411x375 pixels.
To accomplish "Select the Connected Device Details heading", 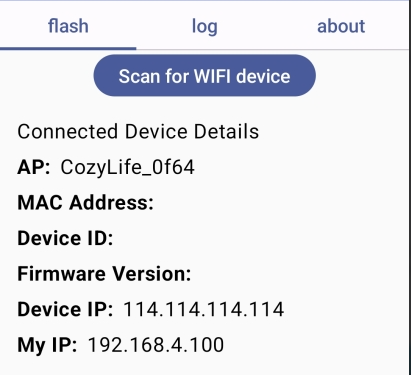I will (138, 131).
